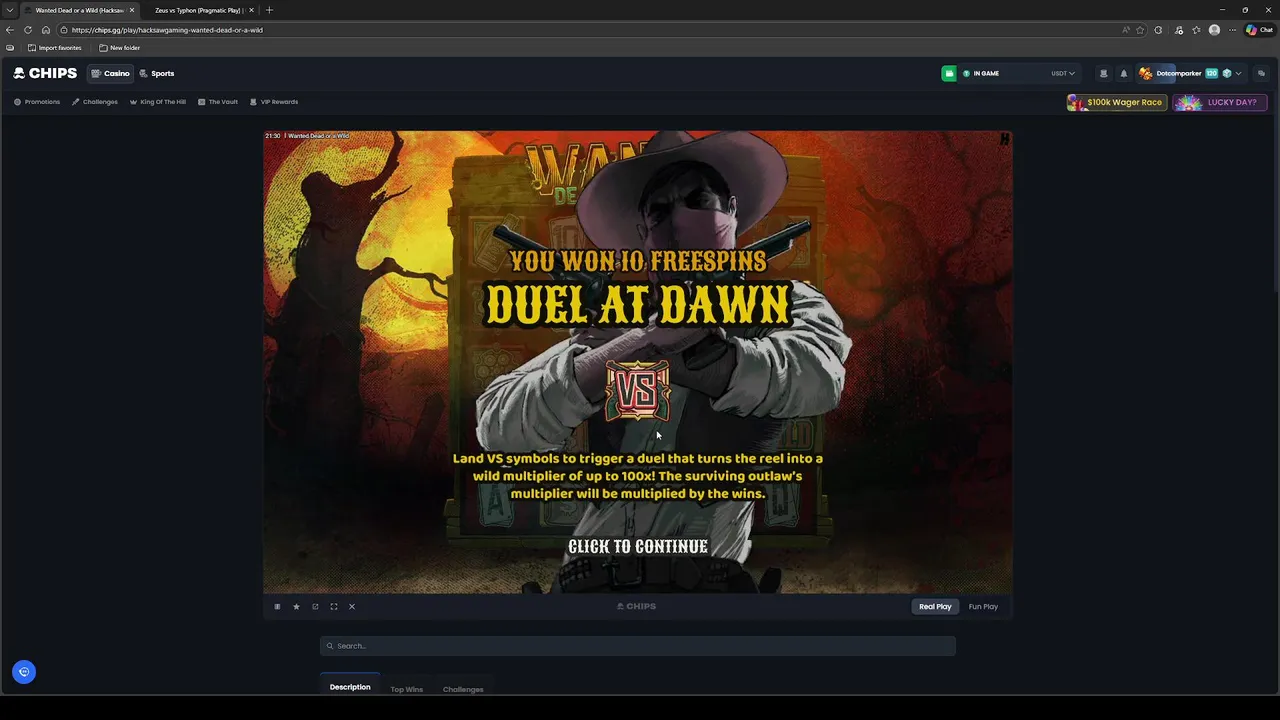The width and height of the screenshot is (1280, 720).
Task: Open the tab list dropdown arrow
Action: click(10, 10)
